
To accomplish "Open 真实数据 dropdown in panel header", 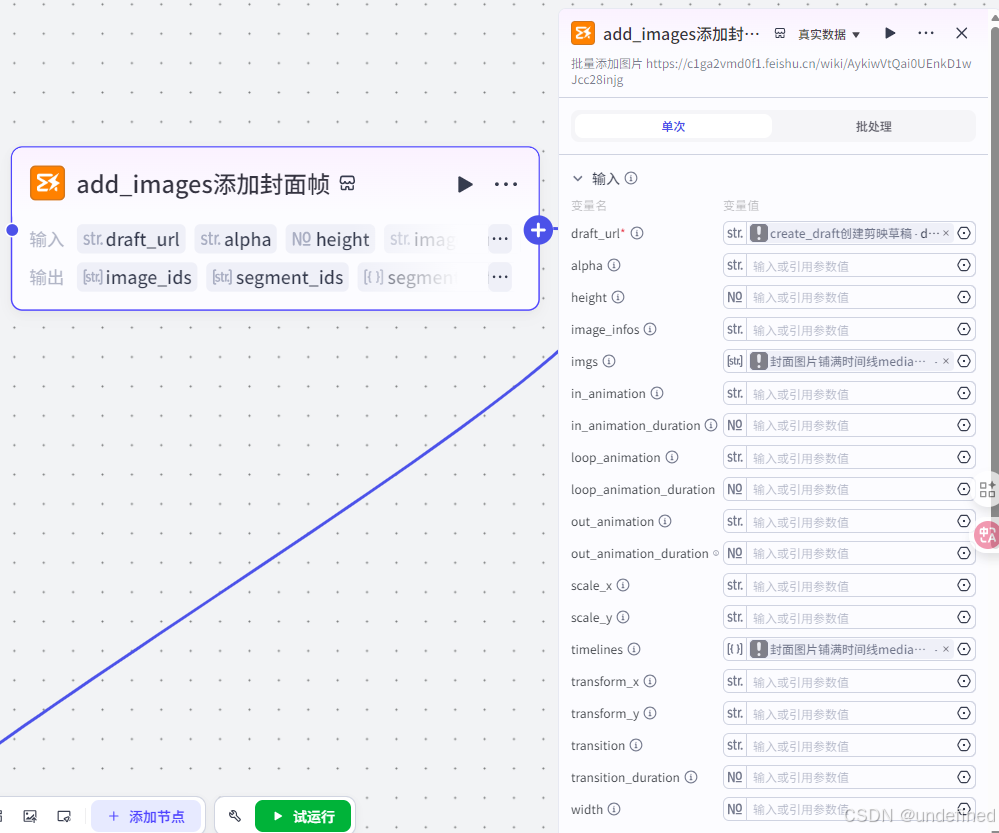I will click(829, 34).
